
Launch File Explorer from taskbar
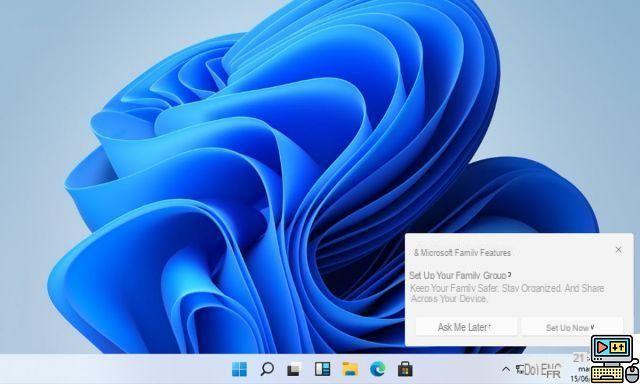pyautogui.click(x=350, y=369)
